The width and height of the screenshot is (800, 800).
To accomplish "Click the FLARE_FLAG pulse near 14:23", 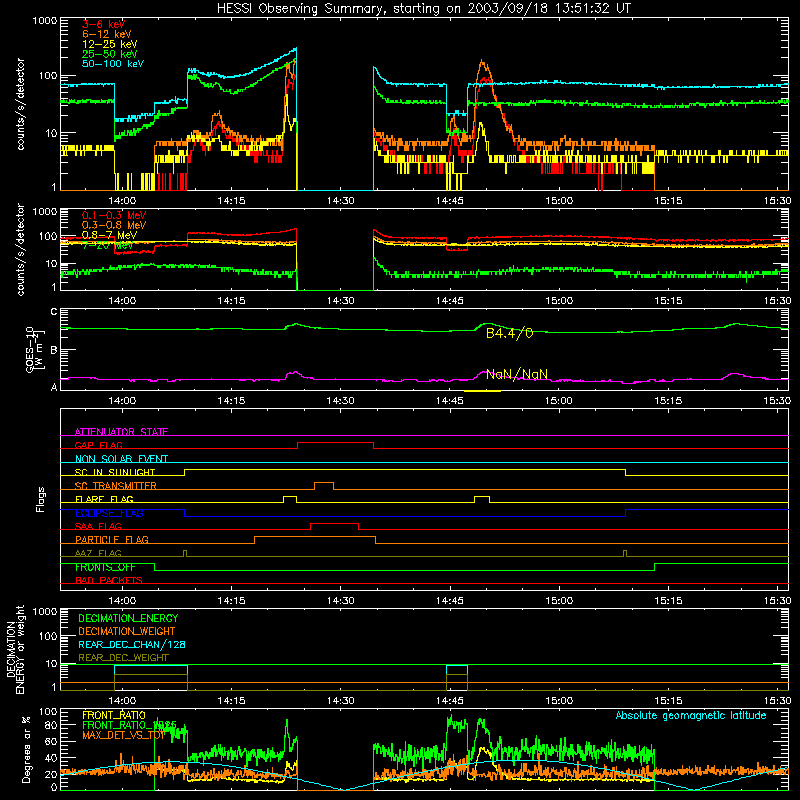I will (290, 496).
